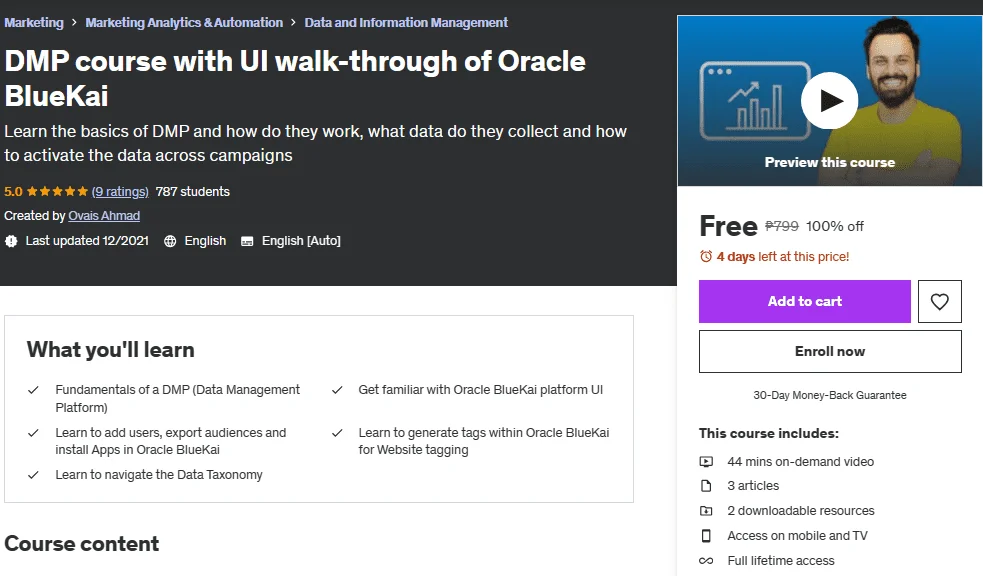The height and width of the screenshot is (576, 983).
Task: Click the Last updated 12/2021 text
Action: coord(87,241)
